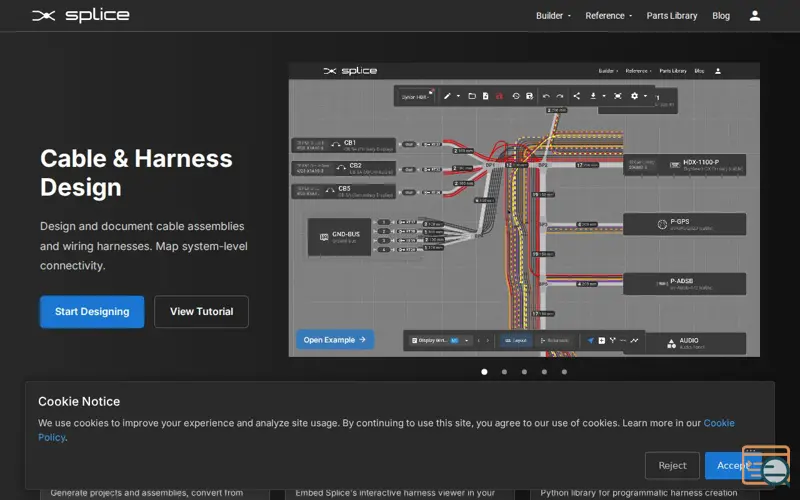Screen dimensions: 800x500
Task: Select the fourth carousel dot
Action: (x=544, y=372)
